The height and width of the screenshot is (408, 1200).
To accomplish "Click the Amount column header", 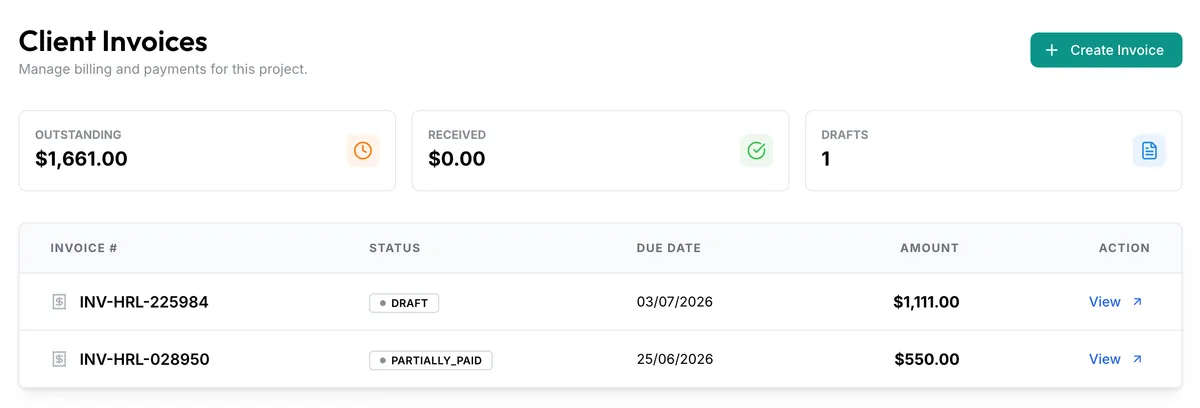I will pyautogui.click(x=929, y=248).
